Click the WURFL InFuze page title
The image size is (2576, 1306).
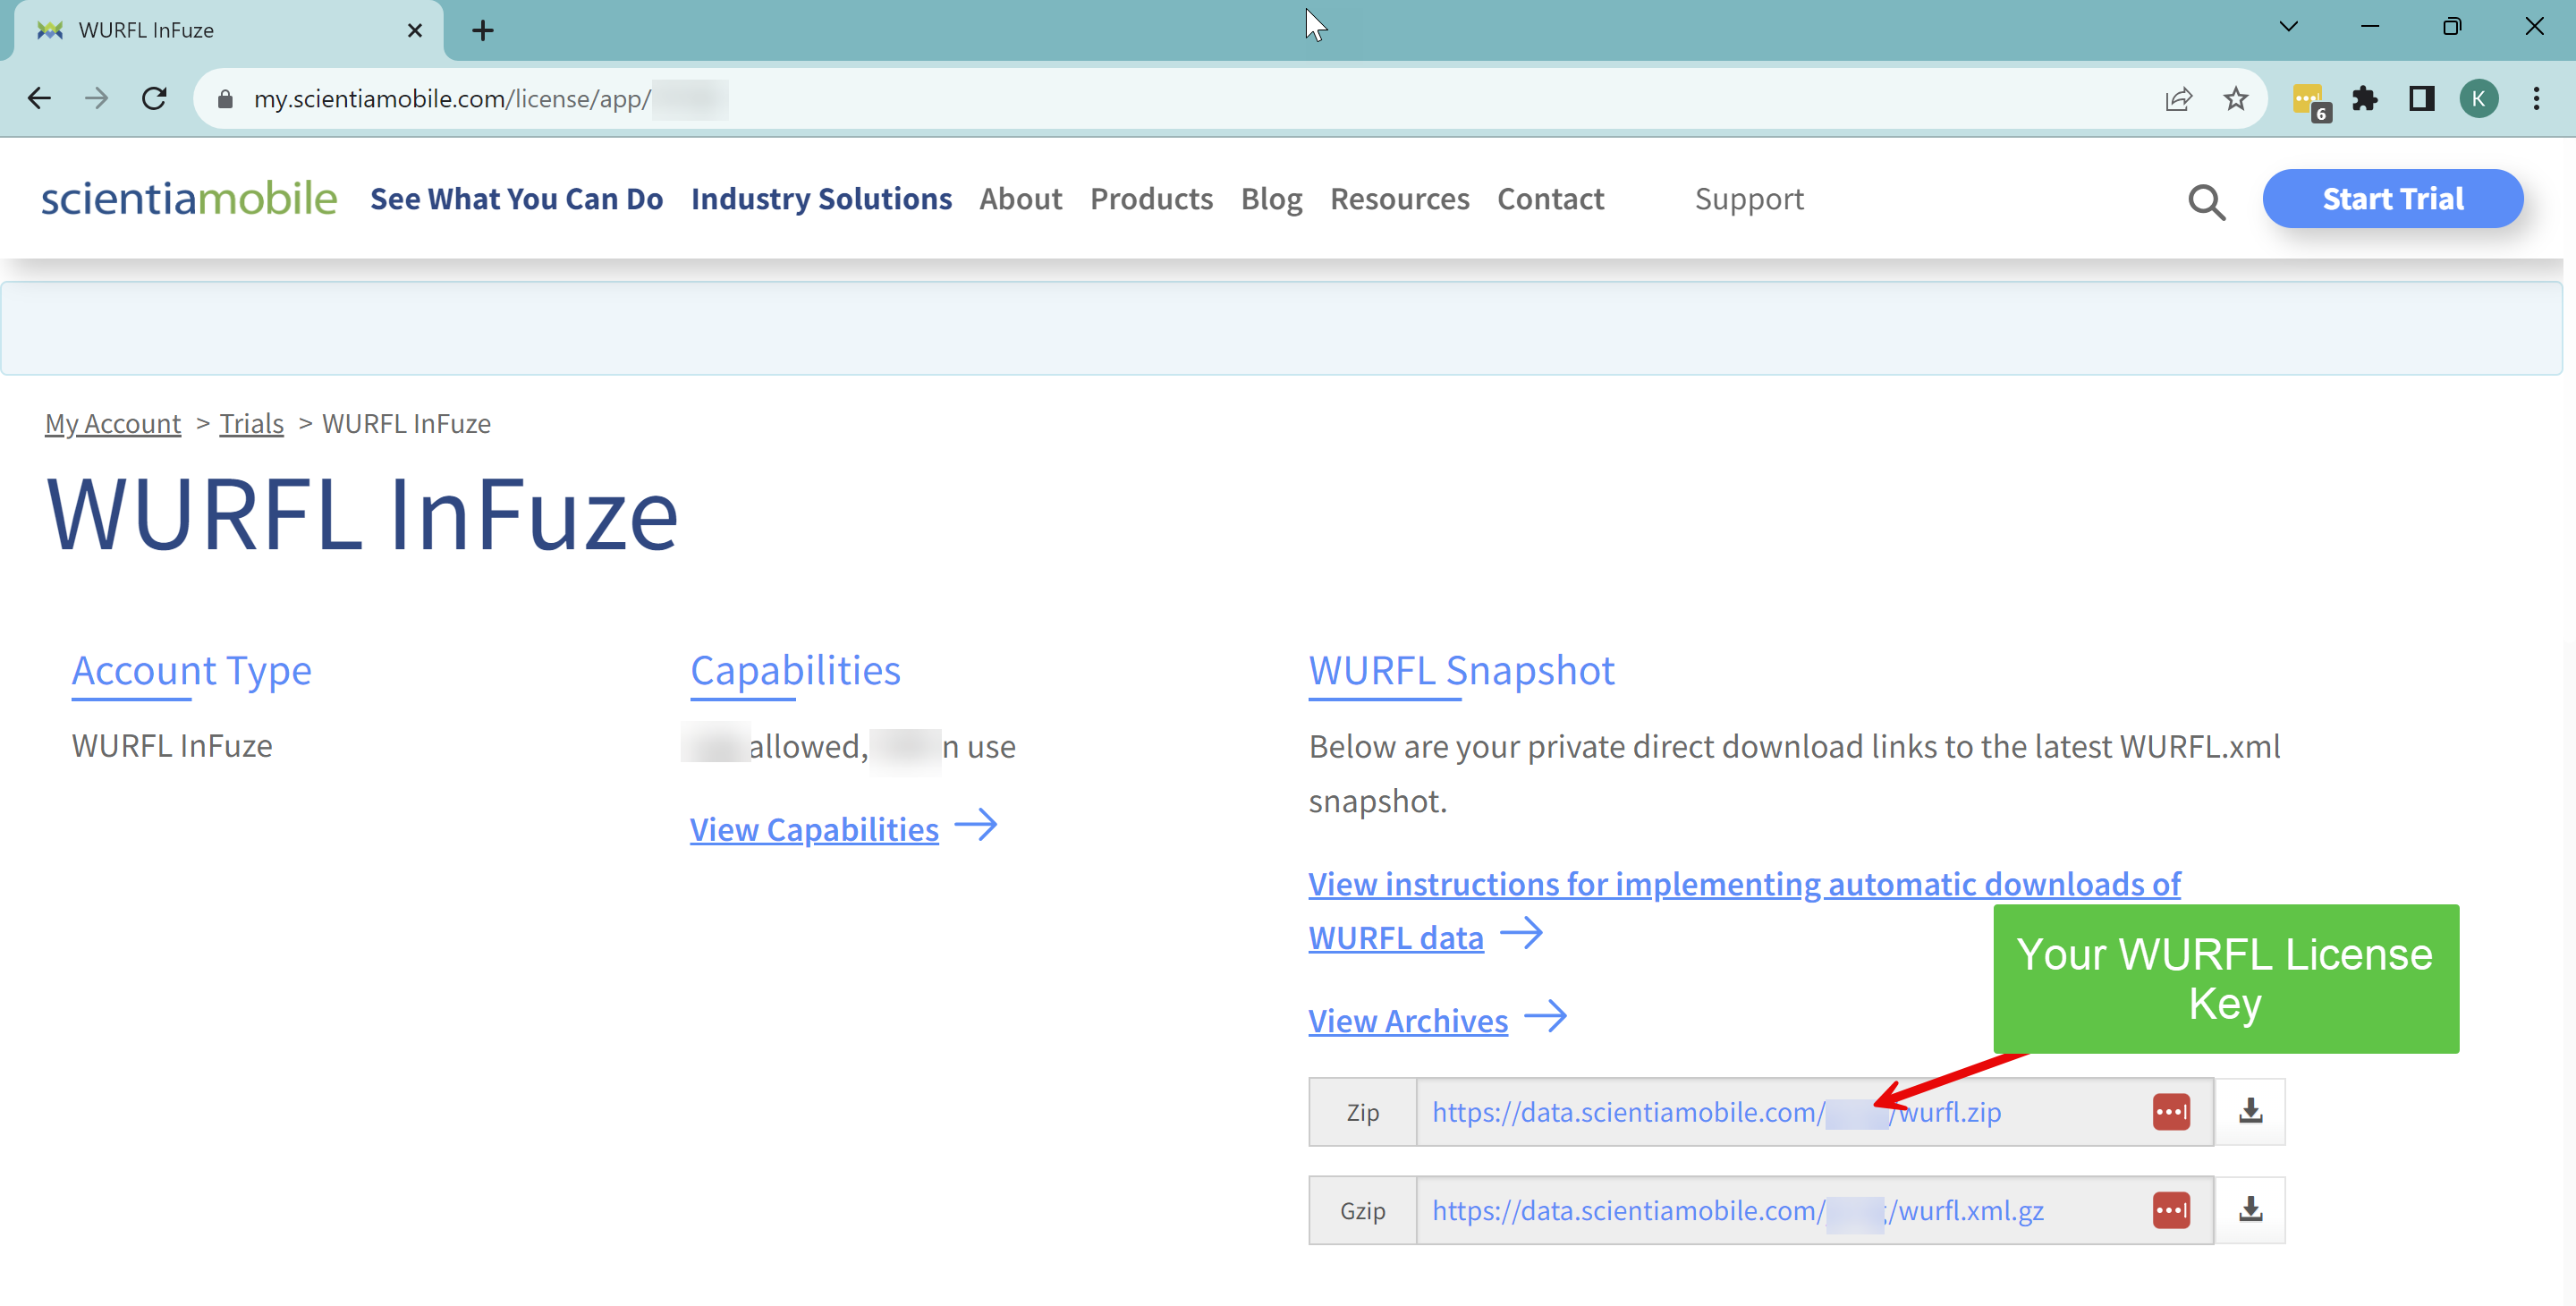click(x=362, y=515)
